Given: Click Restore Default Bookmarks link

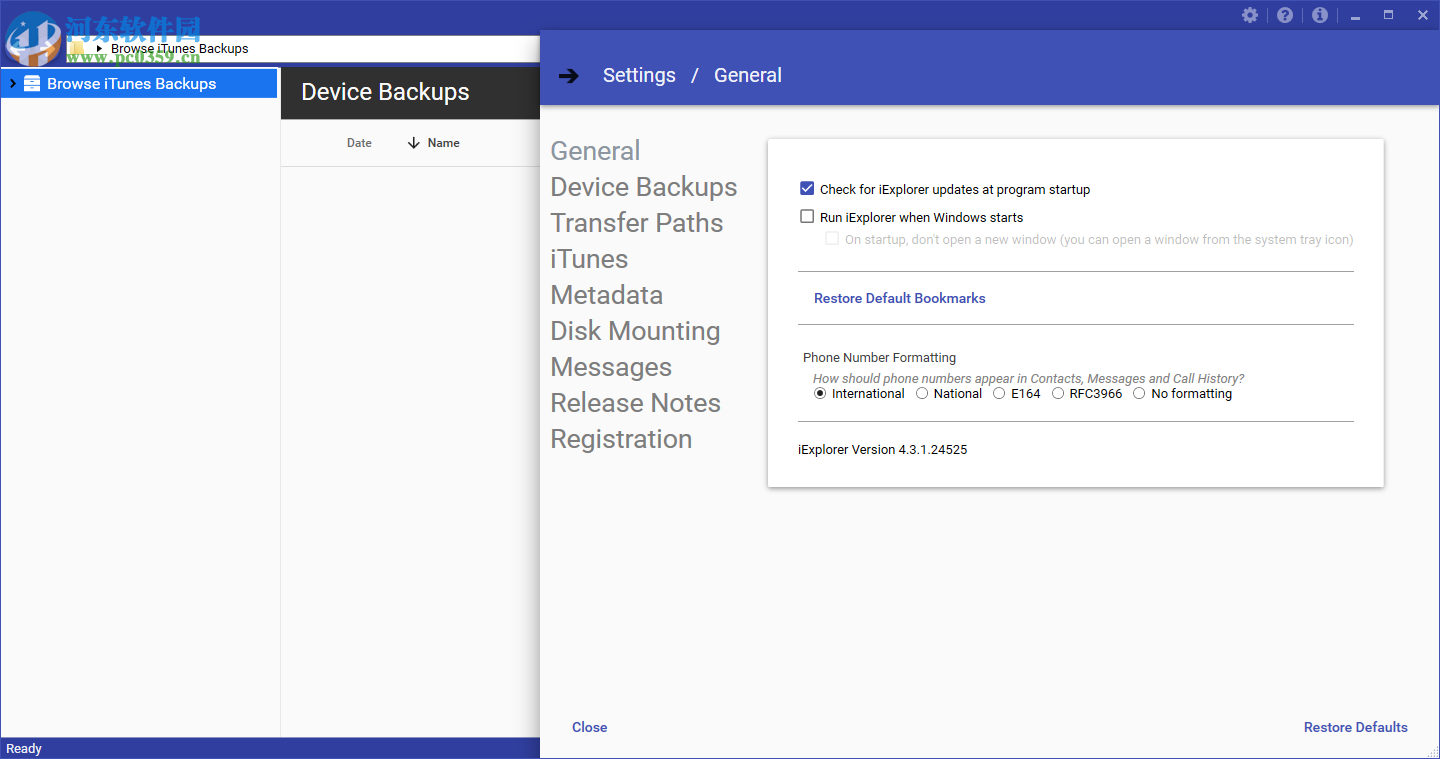Looking at the screenshot, I should coord(899,298).
